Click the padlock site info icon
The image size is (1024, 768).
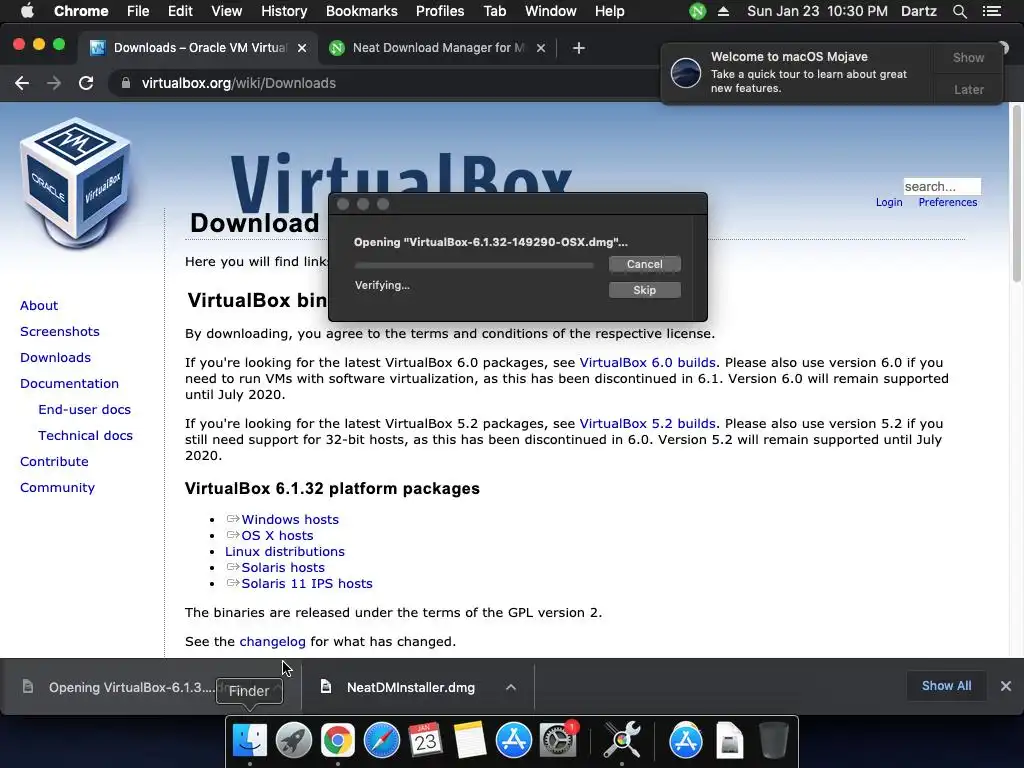point(126,83)
